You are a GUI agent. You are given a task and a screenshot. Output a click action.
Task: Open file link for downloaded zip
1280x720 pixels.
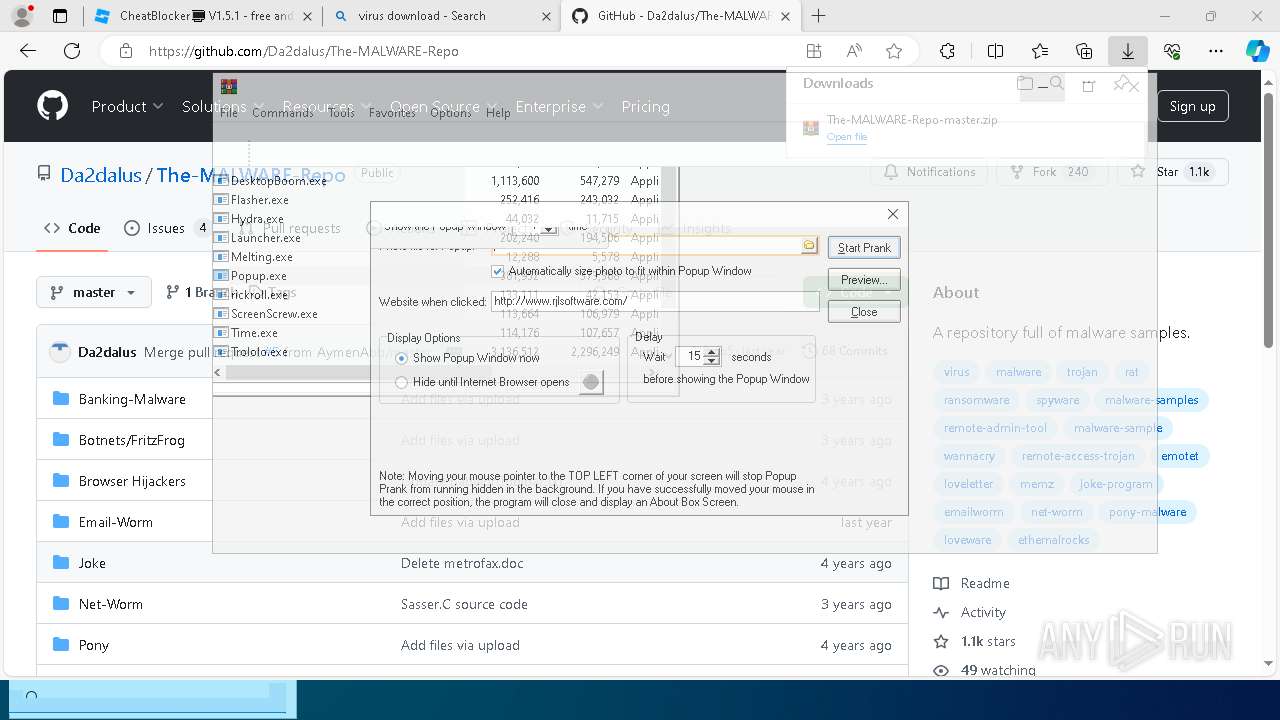pyautogui.click(x=847, y=137)
